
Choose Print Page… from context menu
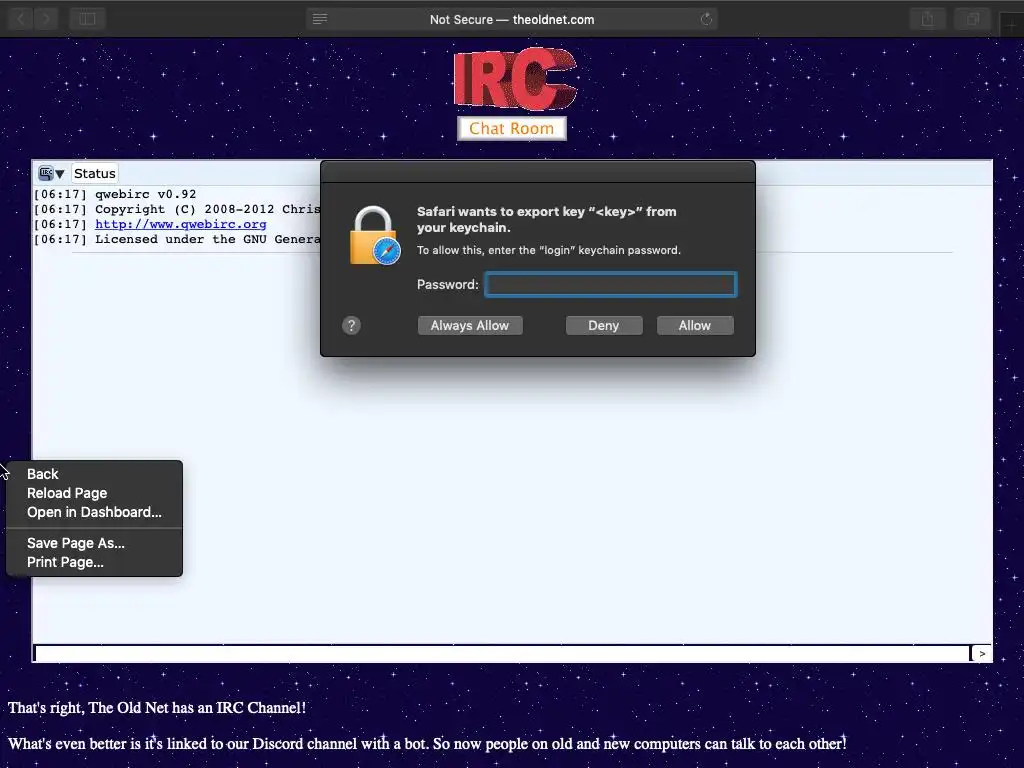[x=94, y=562]
